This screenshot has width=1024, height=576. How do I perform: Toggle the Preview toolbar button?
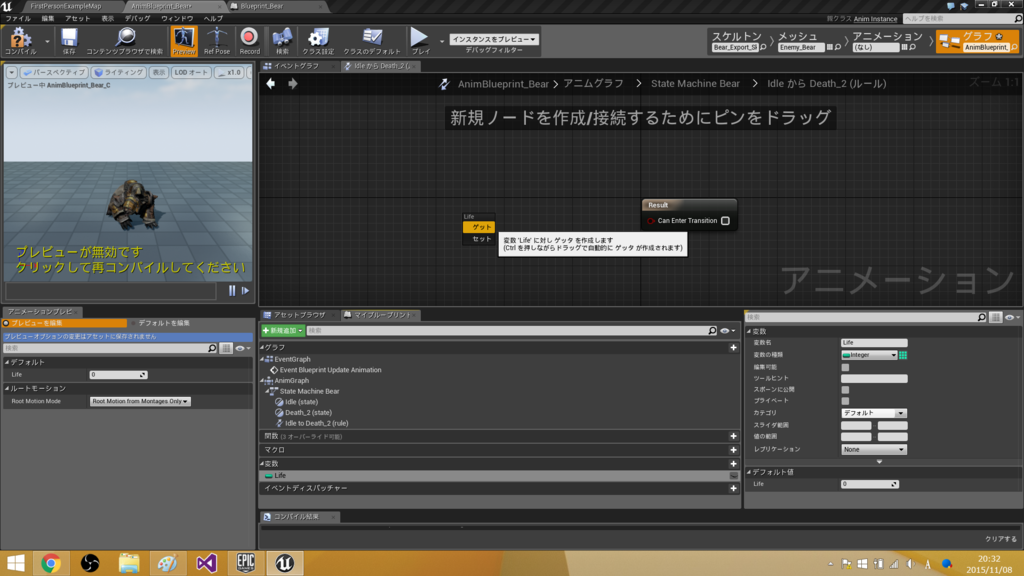(184, 40)
